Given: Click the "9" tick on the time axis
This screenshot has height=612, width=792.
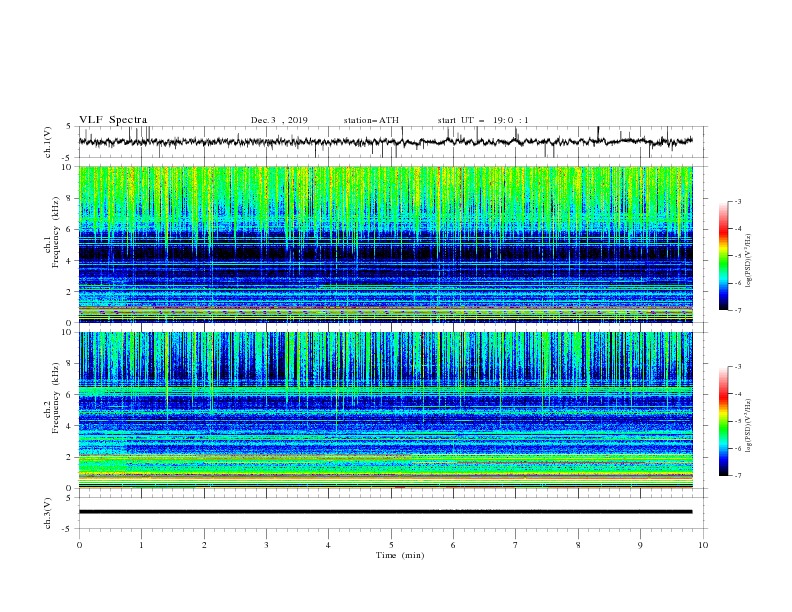Looking at the screenshot, I should [640, 545].
